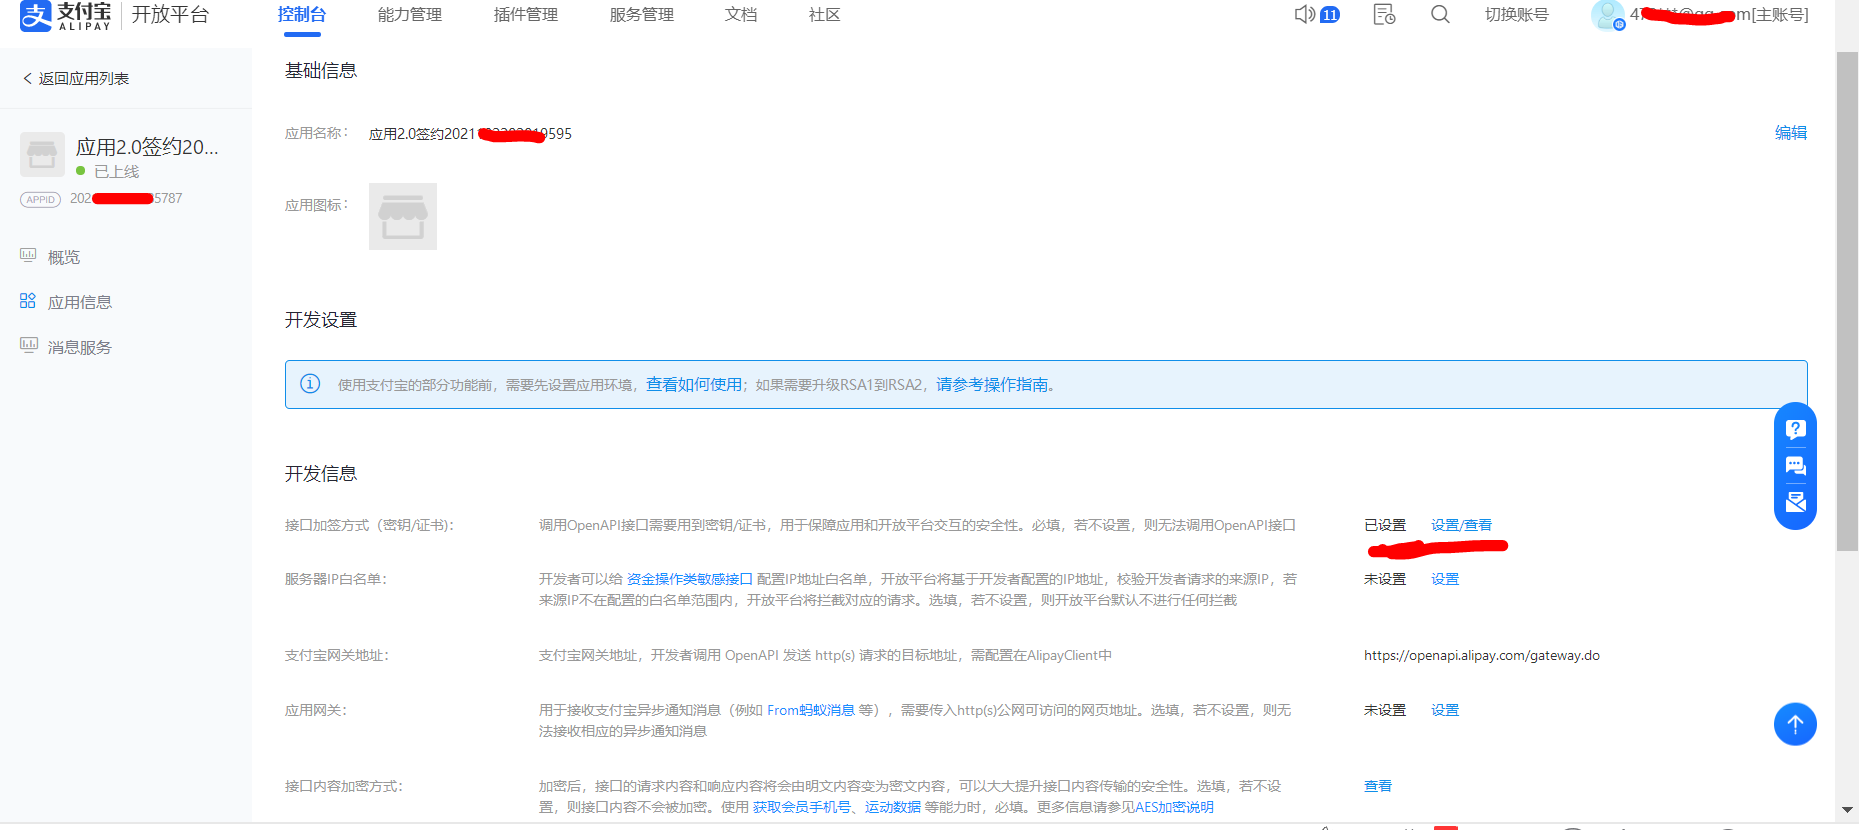Viewport: 1859px width, 830px height.
Task: Click the gateway URL https://openapi.alipay.com/gateway.do
Action: tap(1482, 656)
